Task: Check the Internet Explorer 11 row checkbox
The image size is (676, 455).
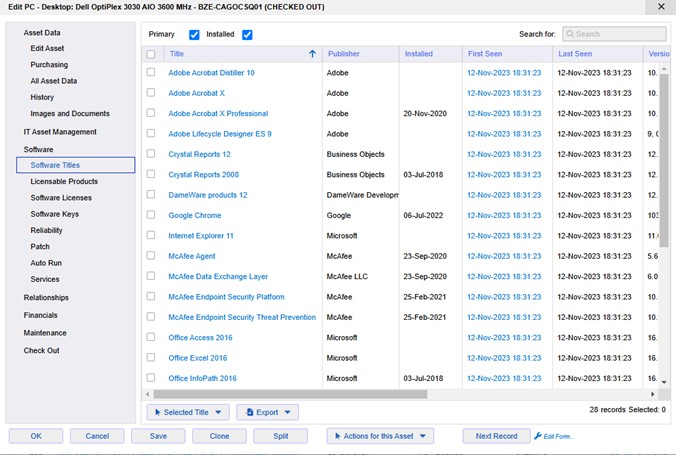Action: coord(151,235)
